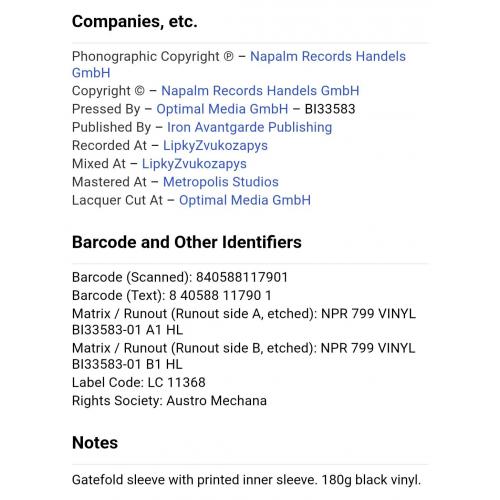
Task: Click the Notes heading
Action: pos(95,443)
